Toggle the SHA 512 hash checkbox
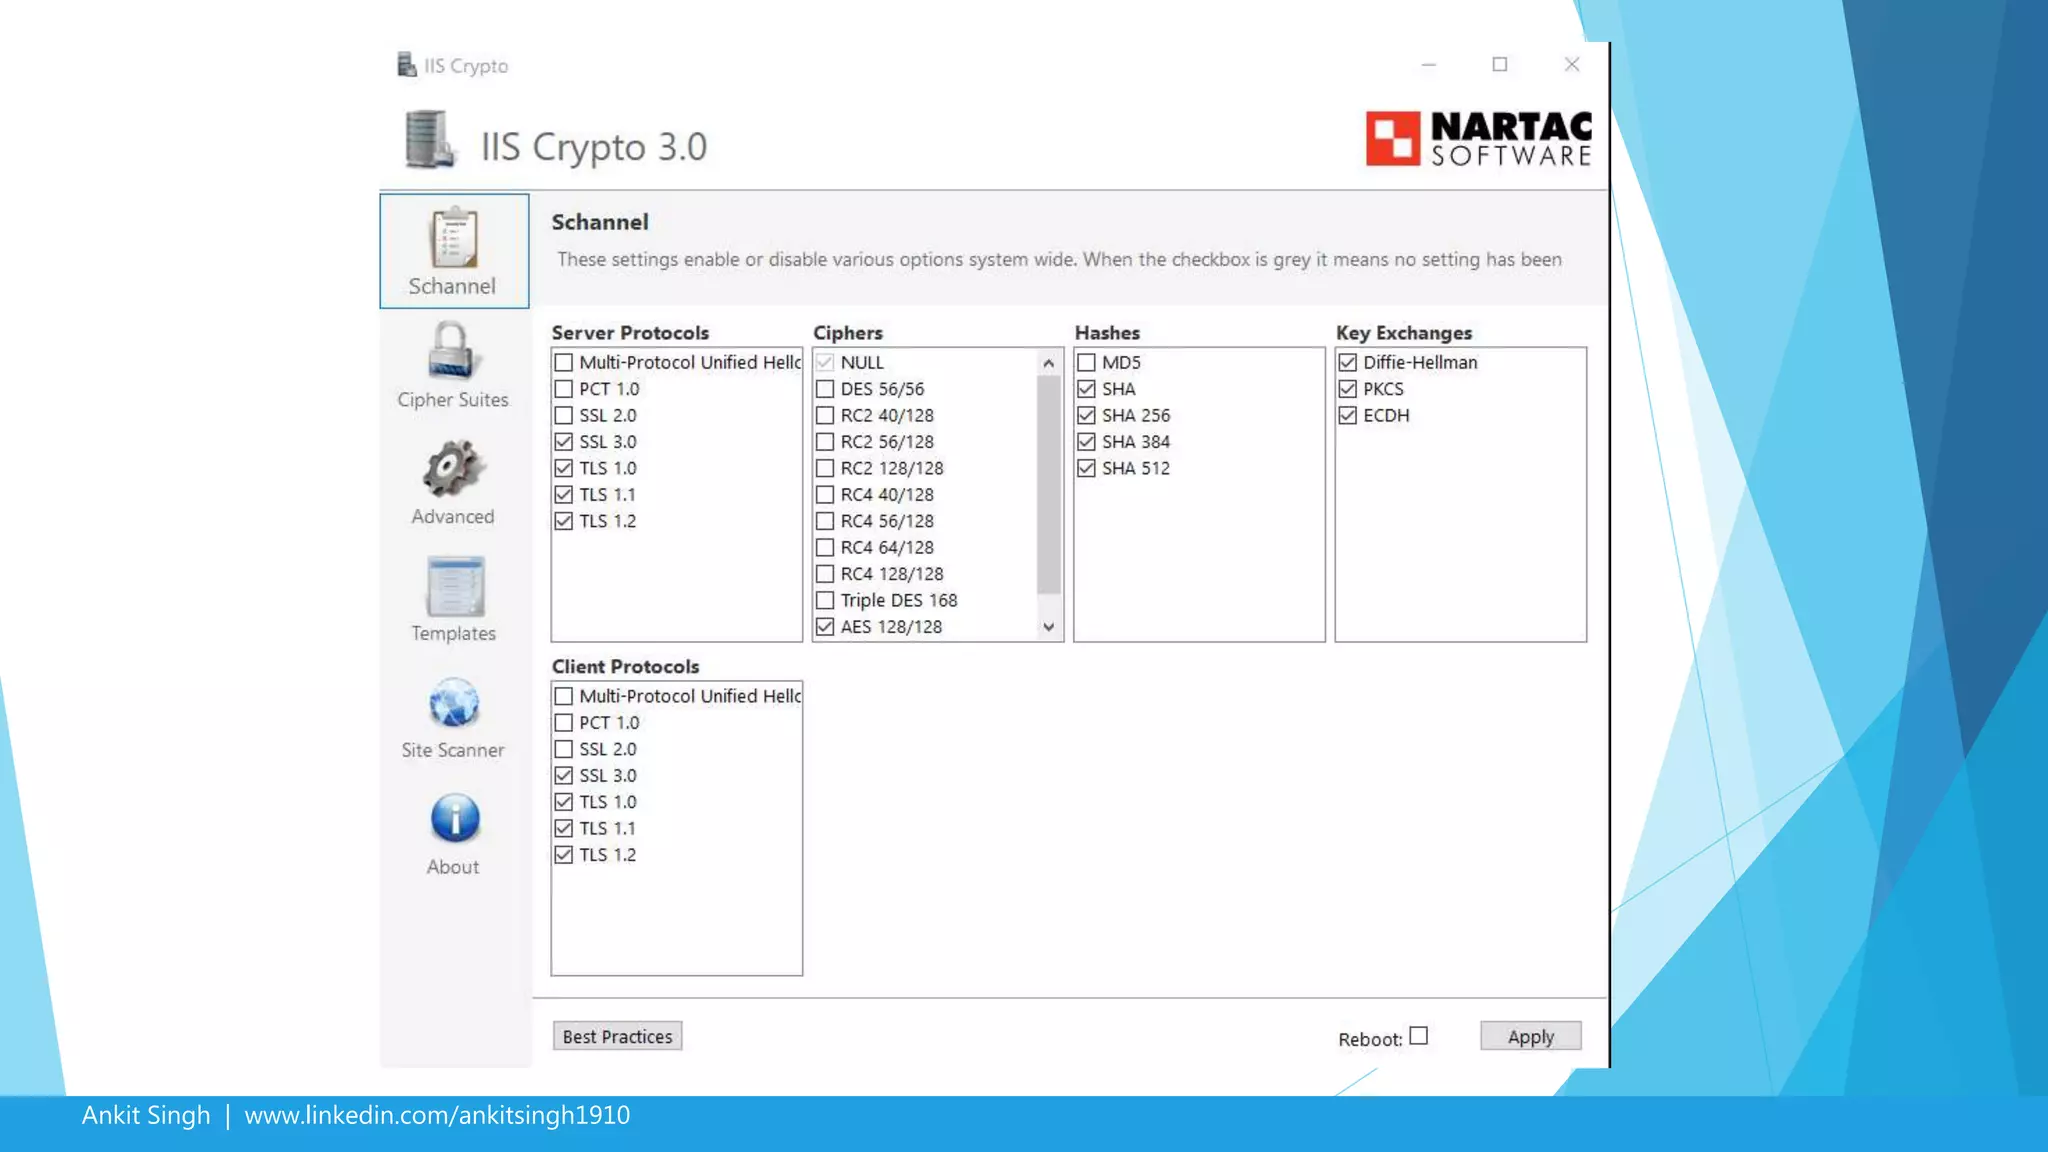The image size is (2048, 1152). [1087, 468]
